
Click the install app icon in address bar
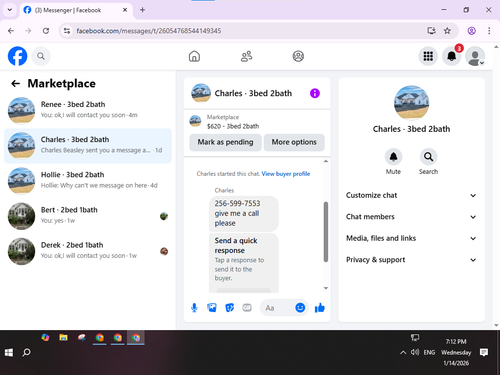pyautogui.click(x=431, y=31)
